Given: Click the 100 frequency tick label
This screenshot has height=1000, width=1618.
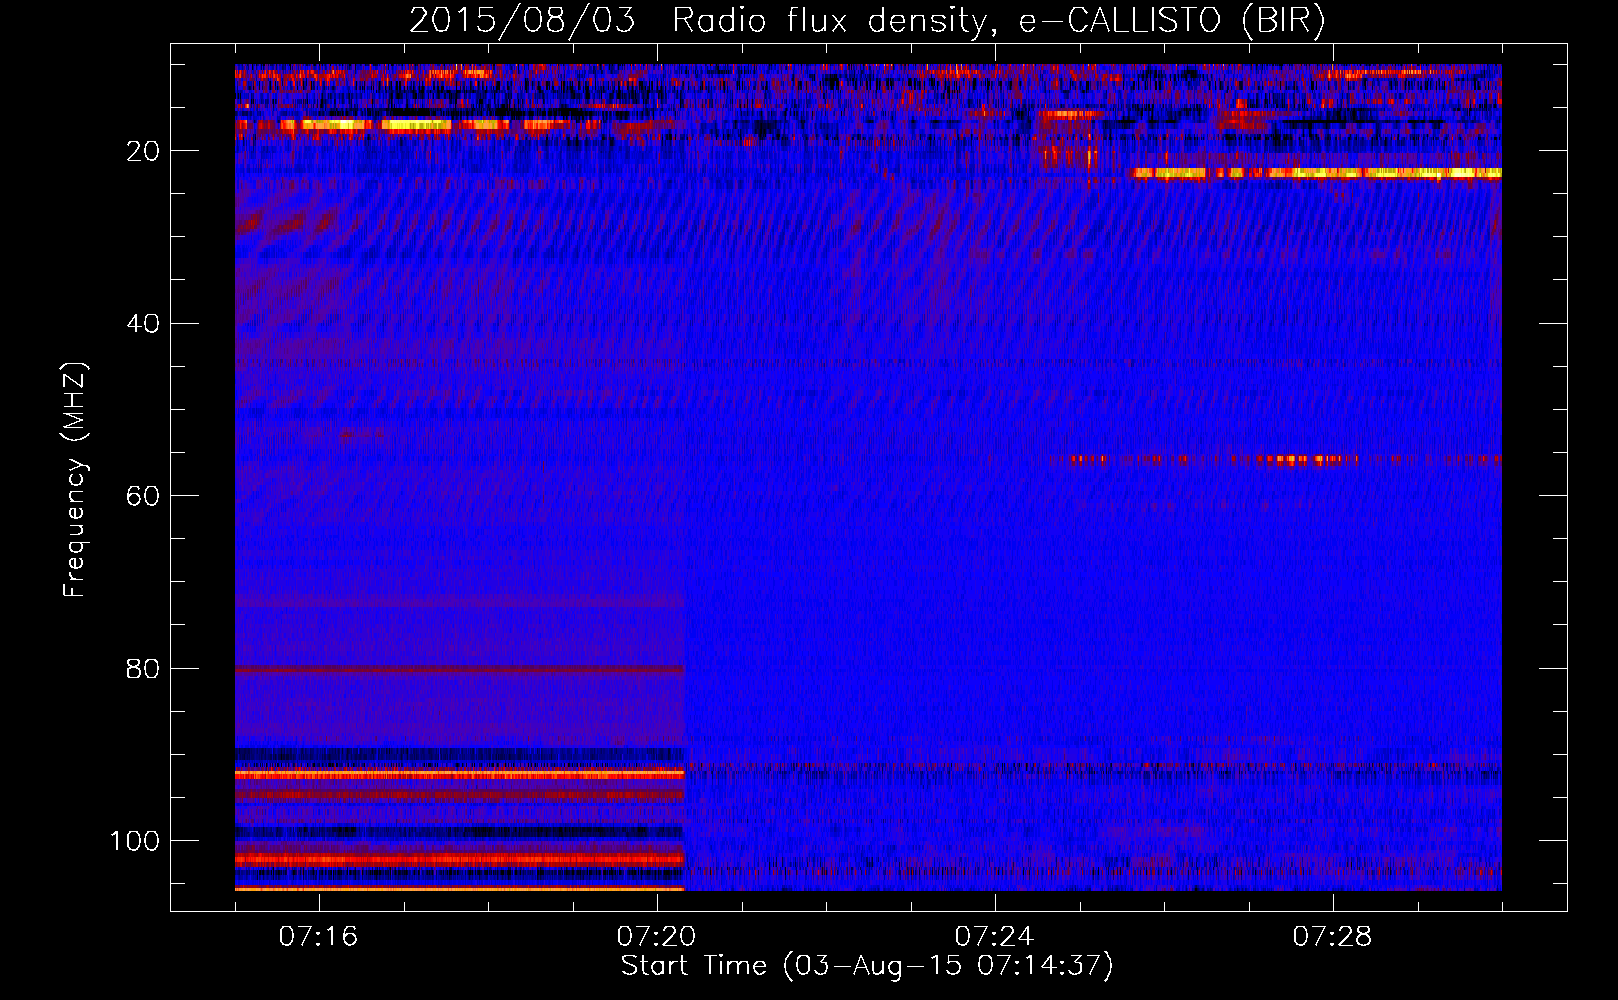Looking at the screenshot, I should [x=135, y=841].
